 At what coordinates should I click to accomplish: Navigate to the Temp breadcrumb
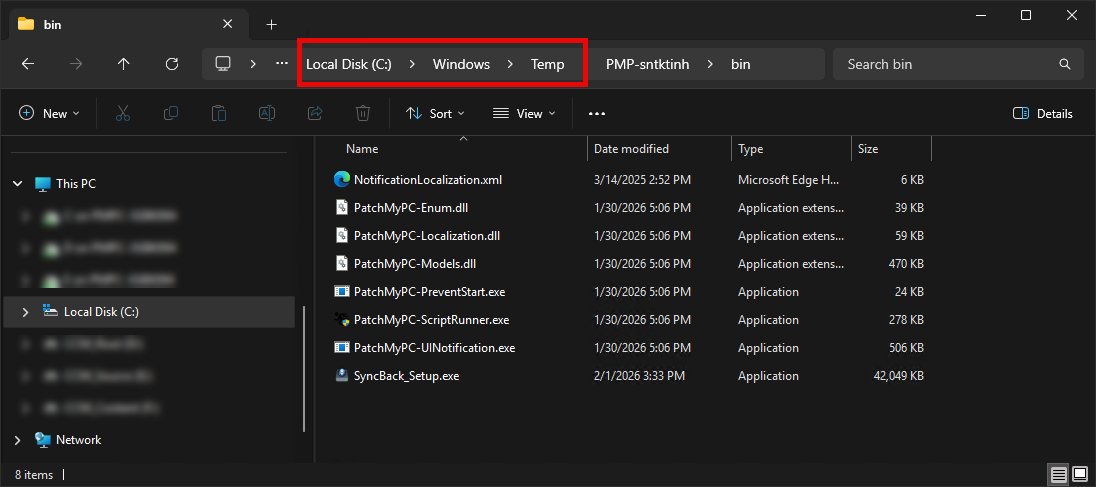point(547,64)
